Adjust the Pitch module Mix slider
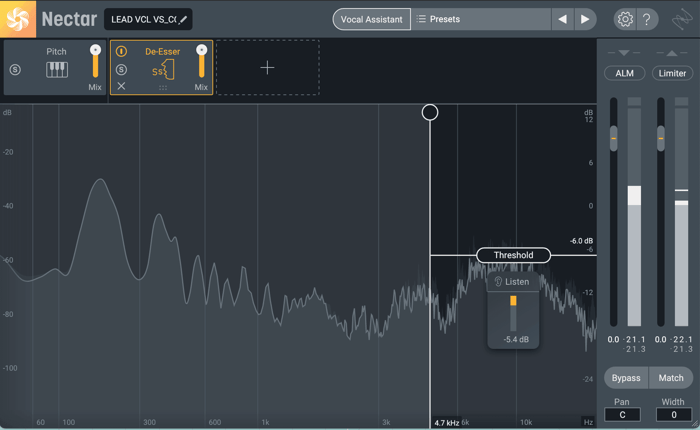This screenshot has height=430, width=700. click(x=95, y=62)
